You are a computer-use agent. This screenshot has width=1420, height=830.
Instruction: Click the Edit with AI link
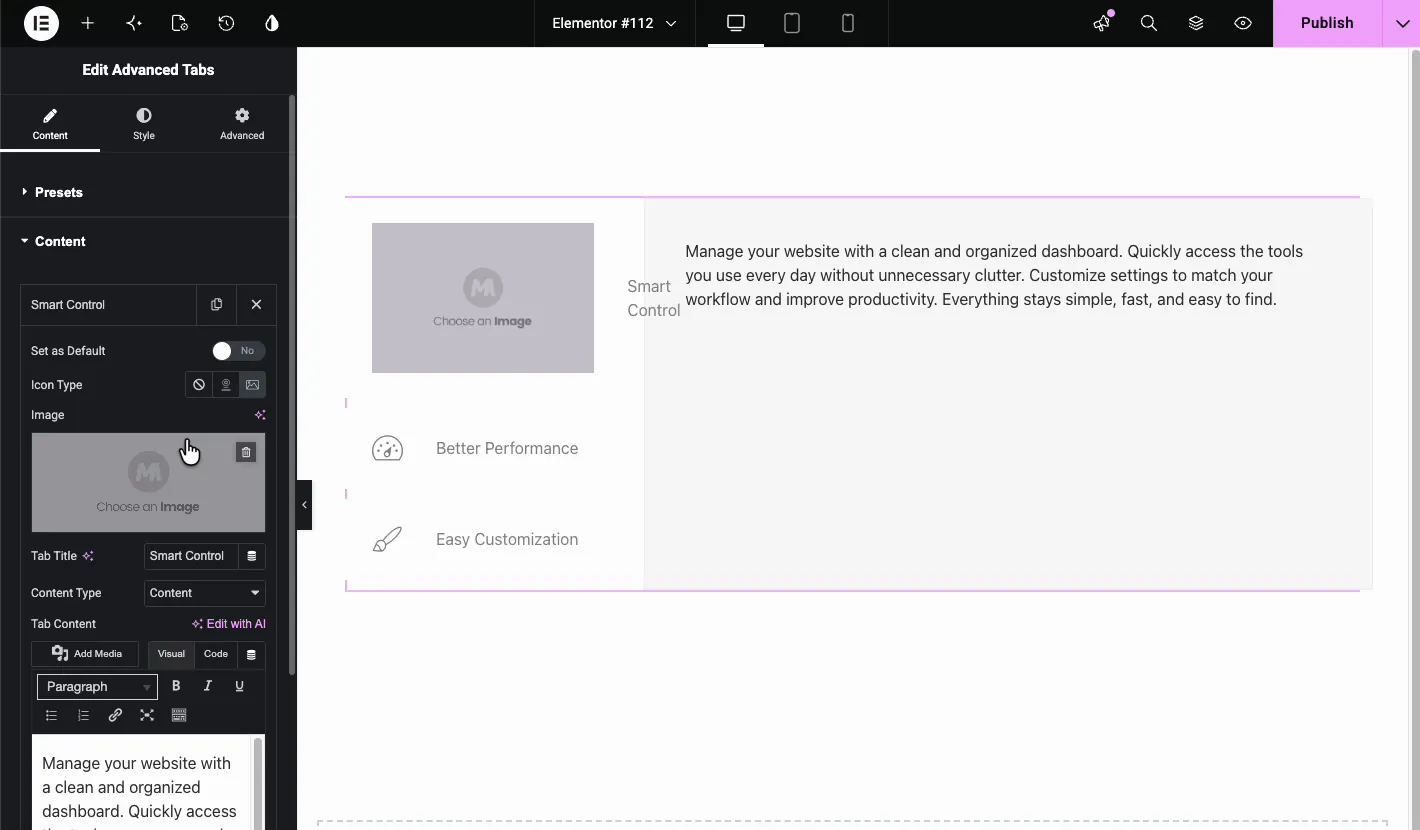[228, 624]
